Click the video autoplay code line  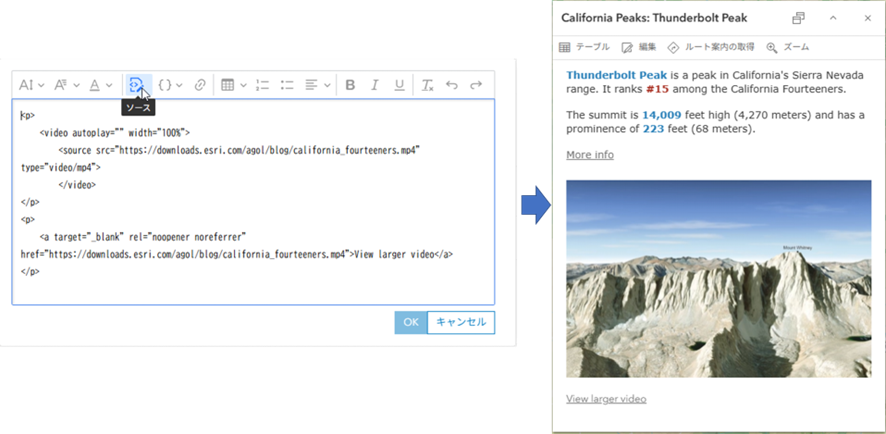click(x=115, y=133)
